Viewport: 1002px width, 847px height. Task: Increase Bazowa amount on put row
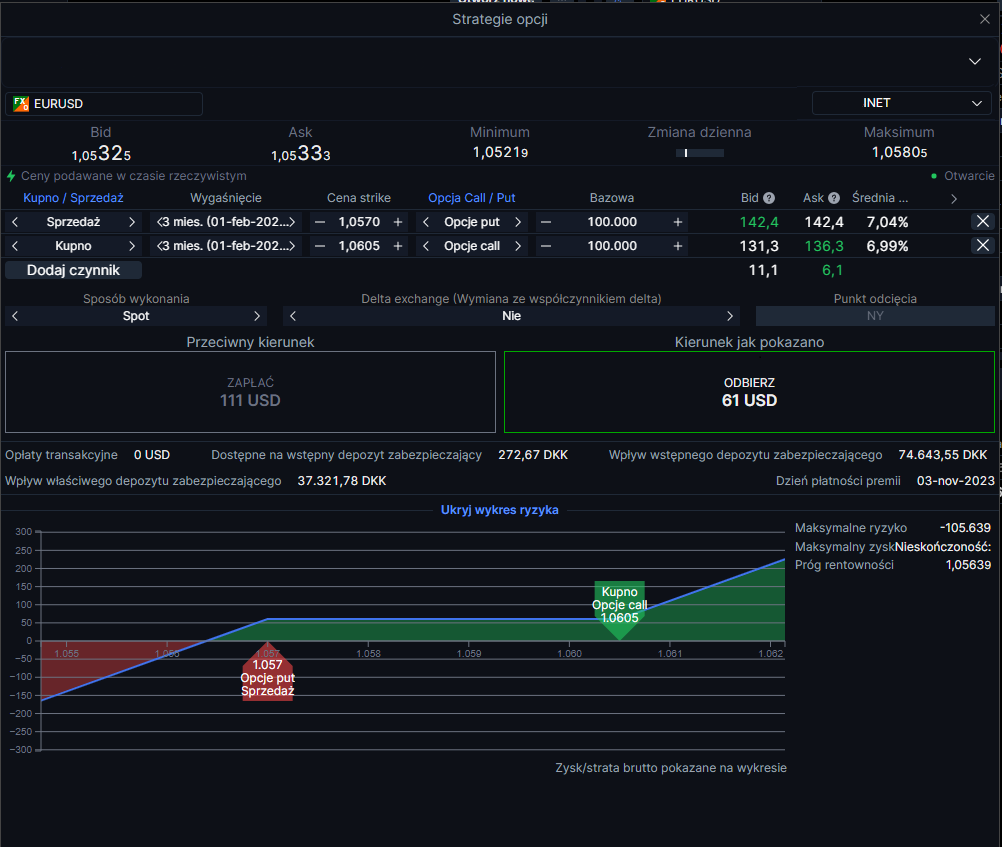point(677,222)
